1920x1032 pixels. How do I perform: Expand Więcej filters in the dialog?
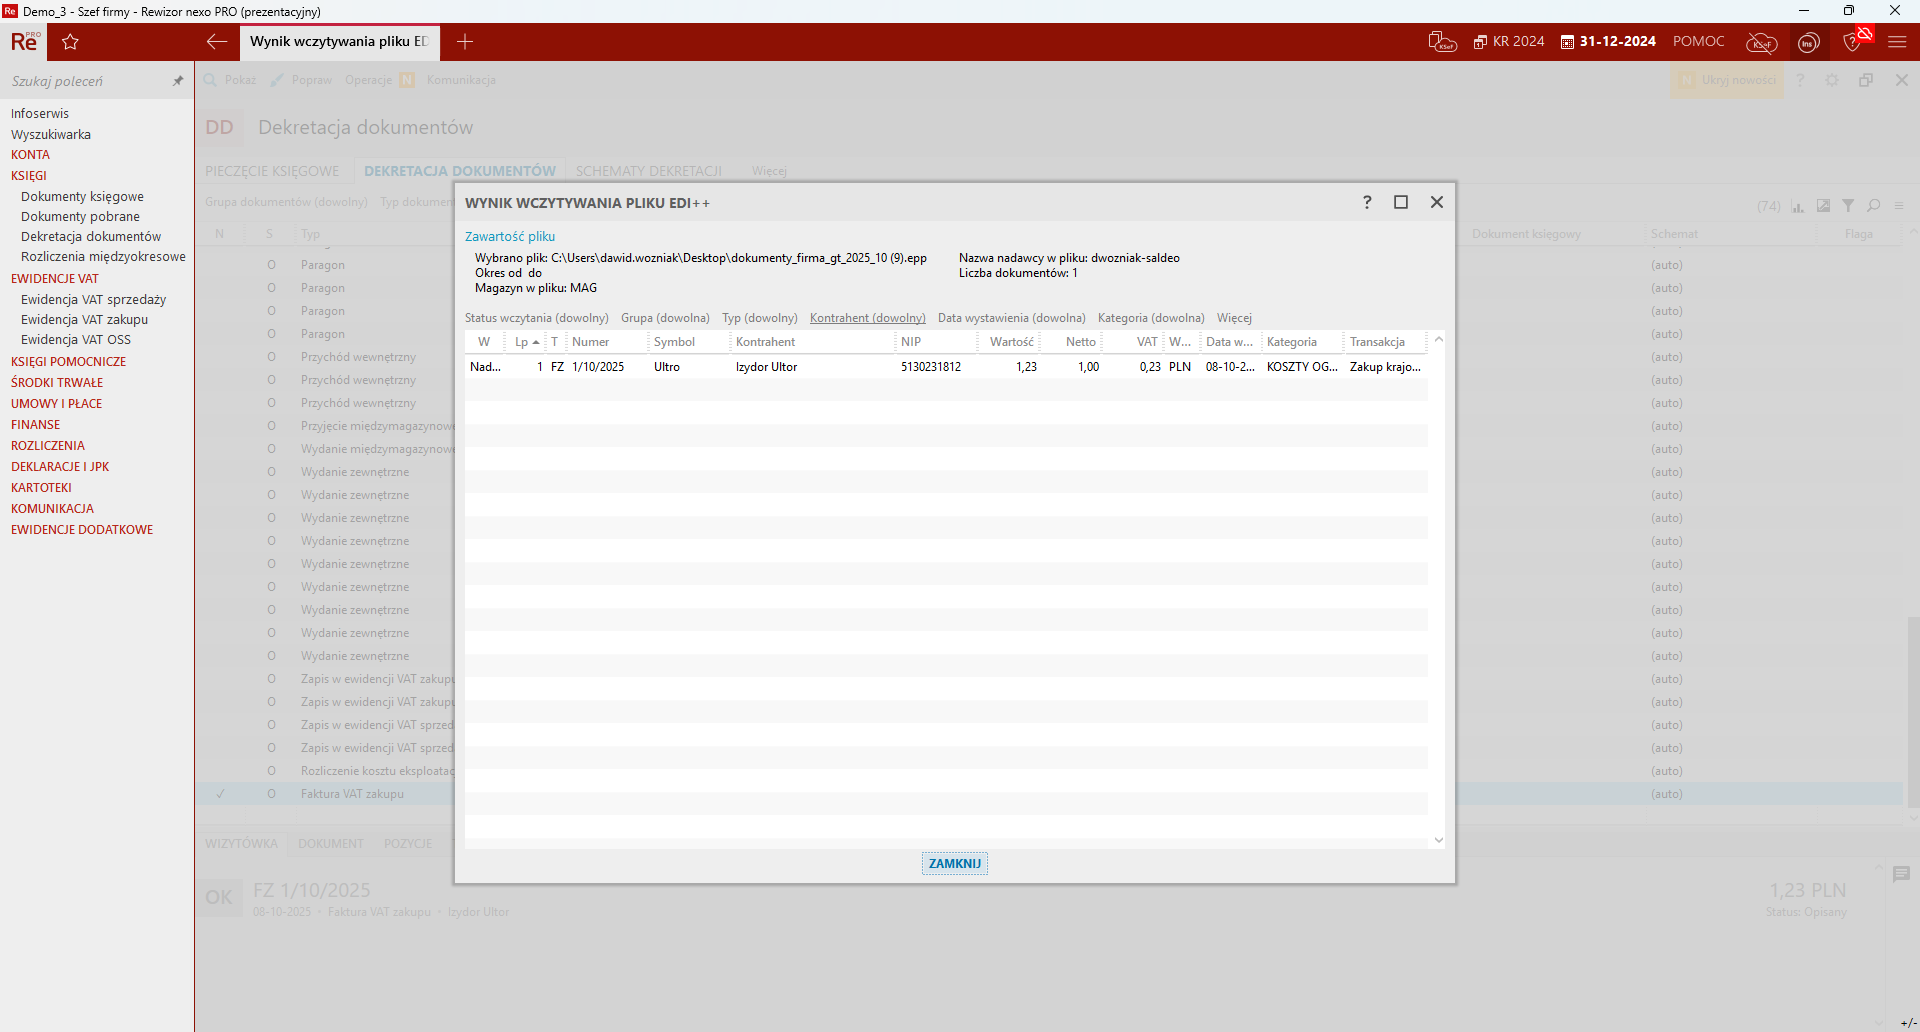1234,318
